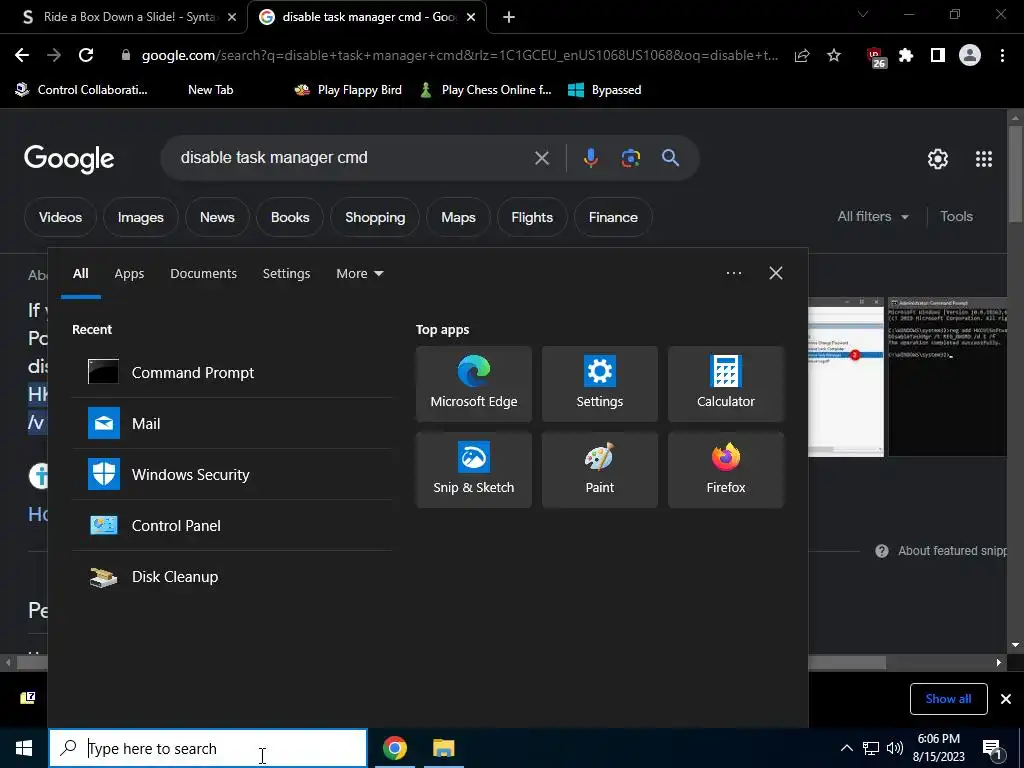Open Disk Cleanup from Recent list
The width and height of the screenshot is (1024, 768).
232,576
